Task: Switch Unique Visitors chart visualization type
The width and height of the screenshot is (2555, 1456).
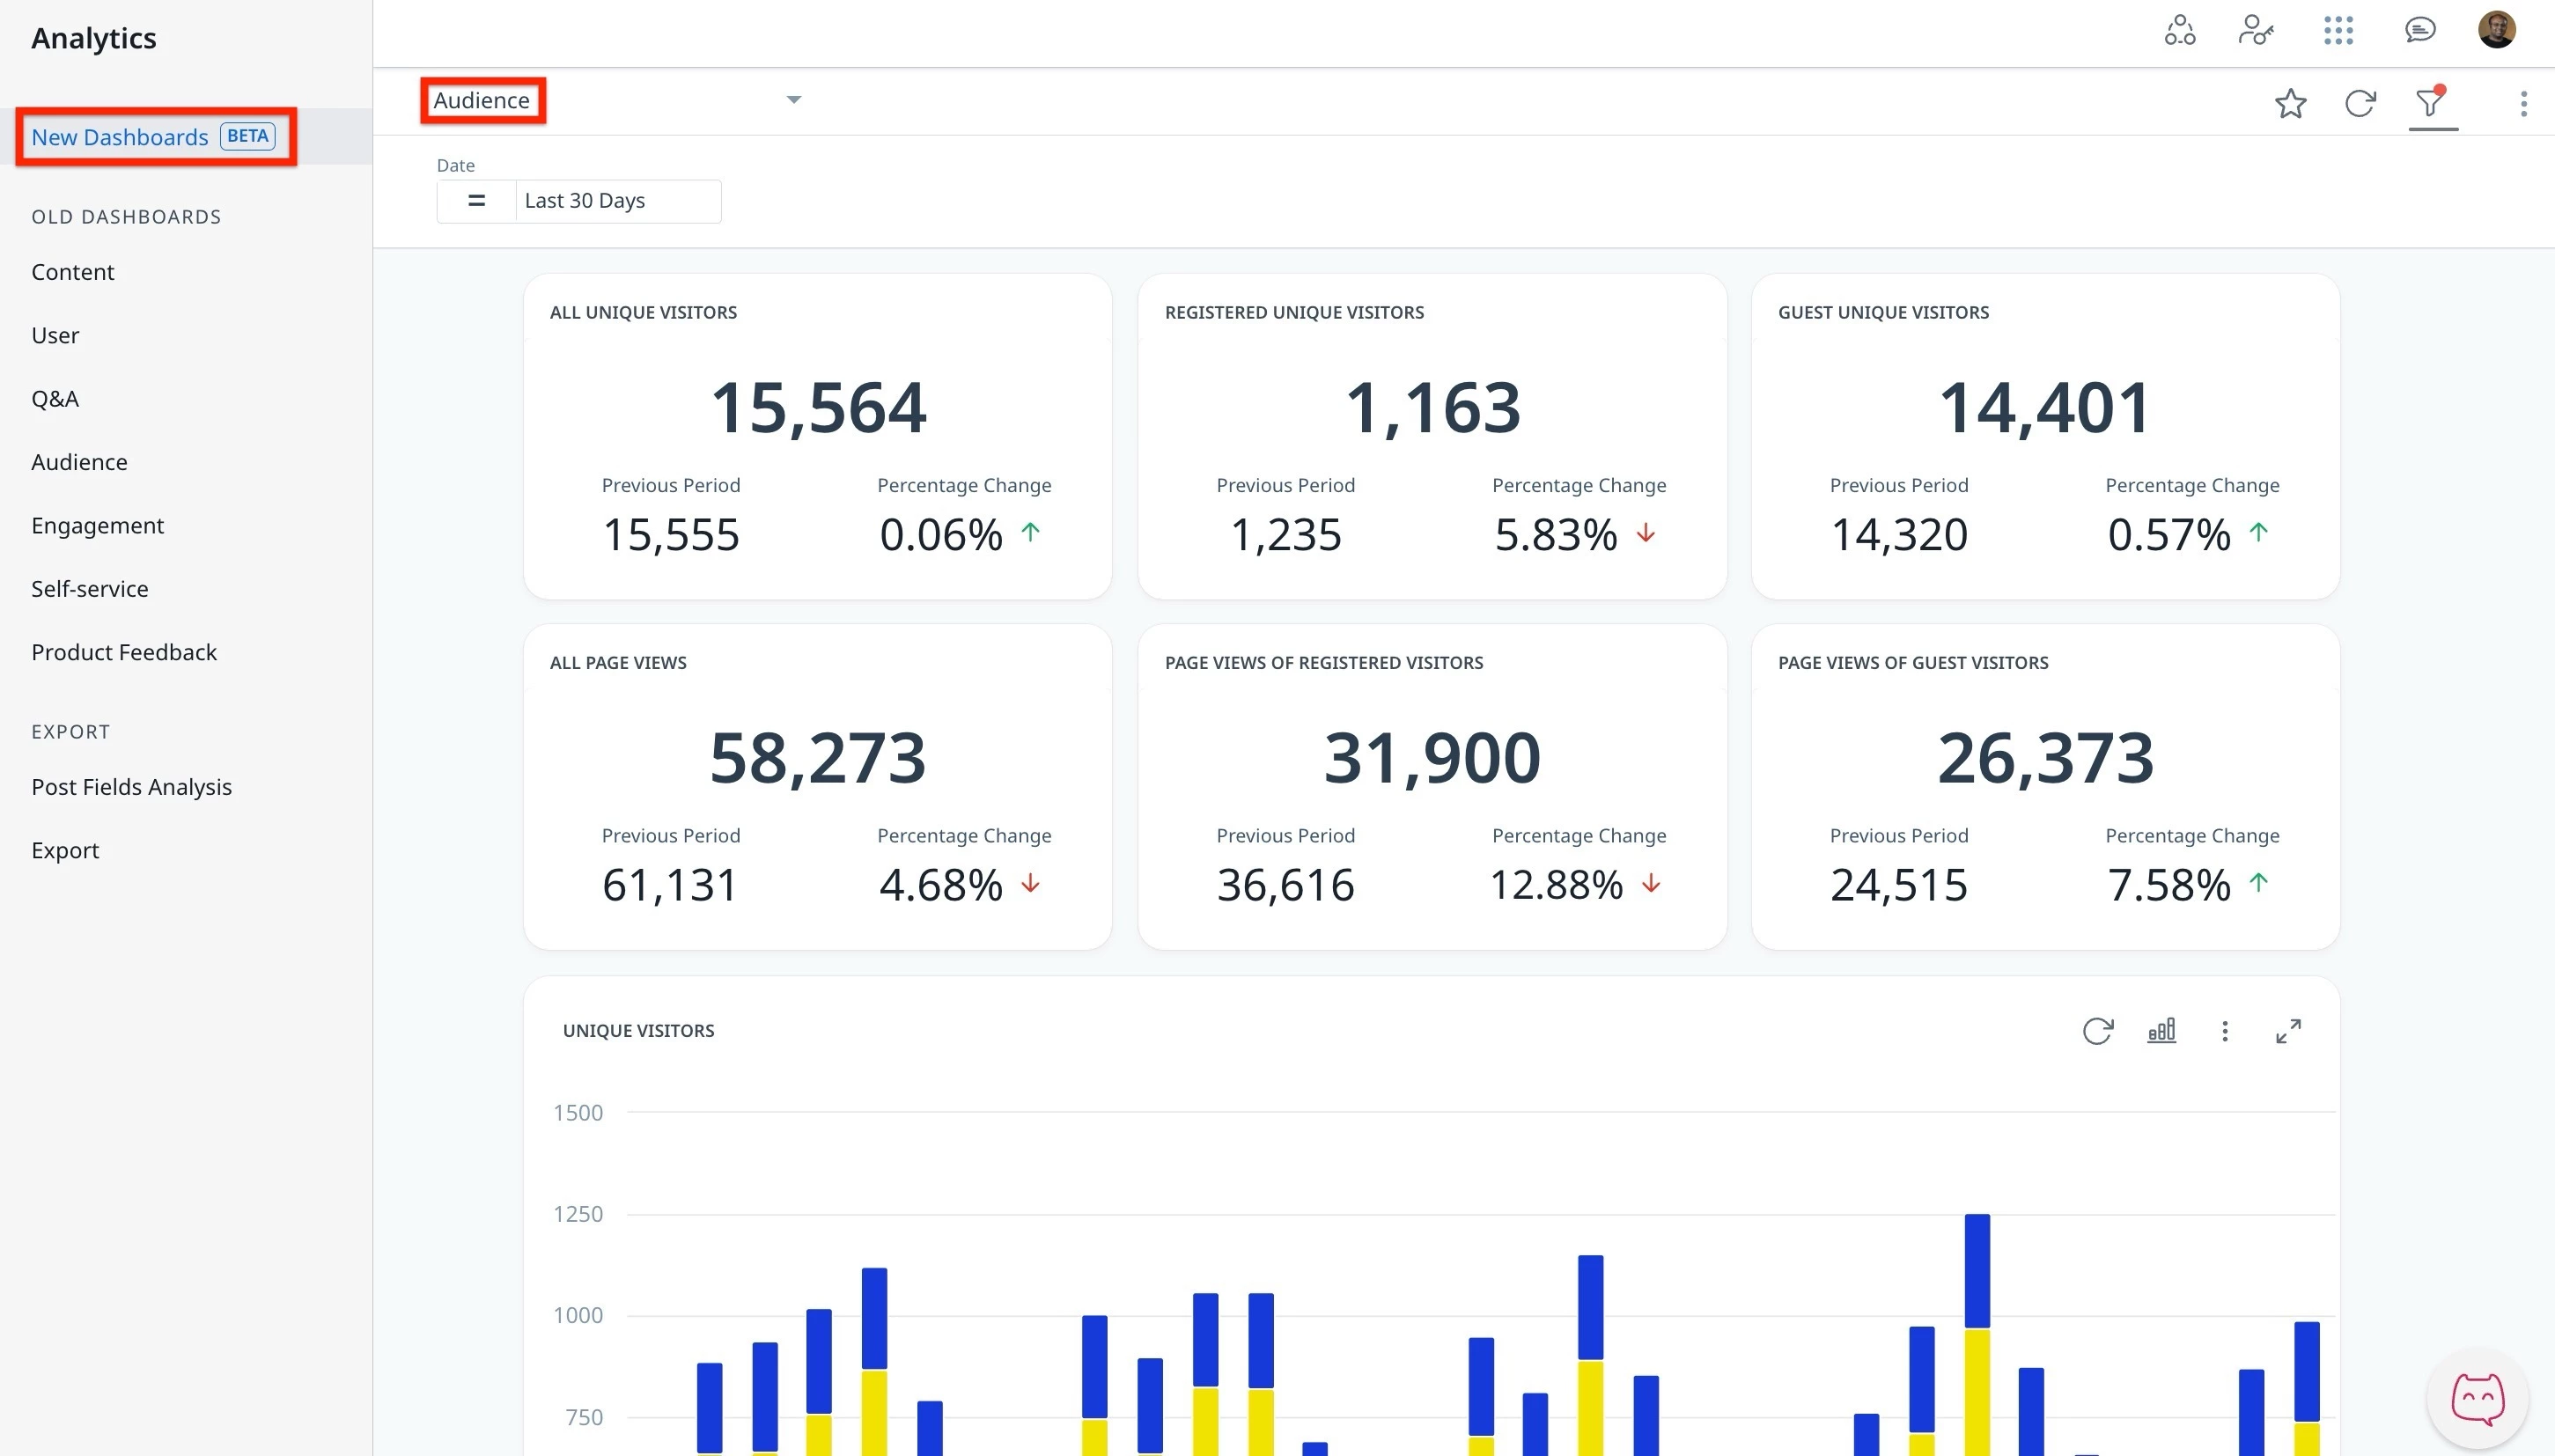Action: click(2161, 1030)
